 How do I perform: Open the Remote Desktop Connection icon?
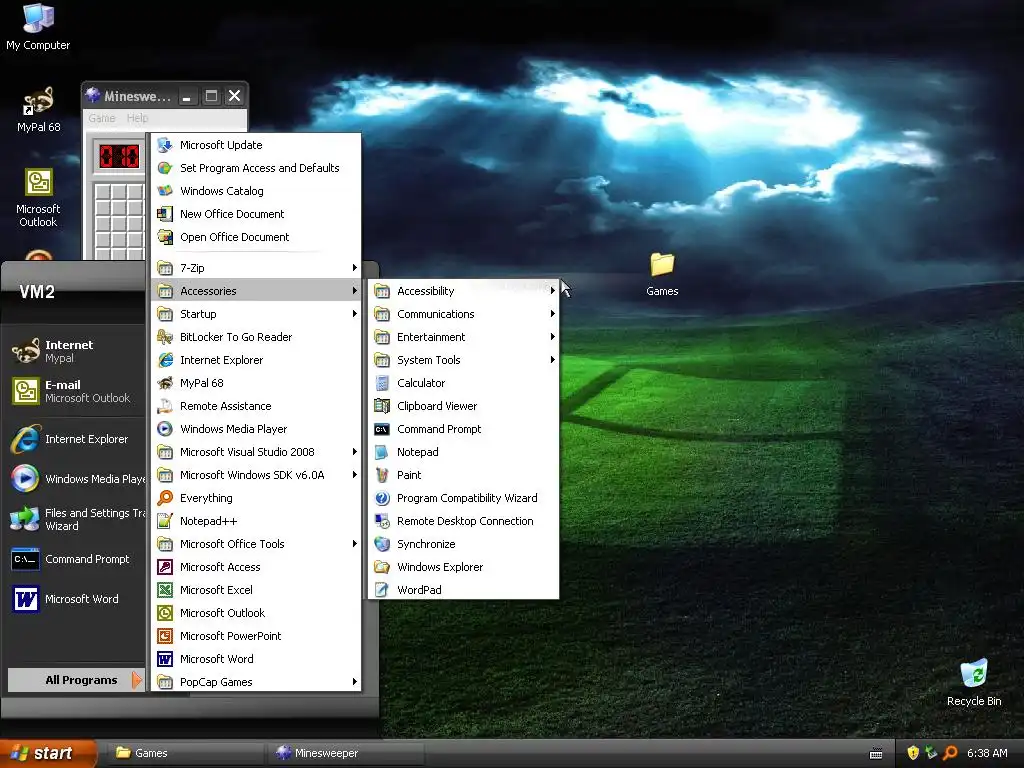(382, 521)
